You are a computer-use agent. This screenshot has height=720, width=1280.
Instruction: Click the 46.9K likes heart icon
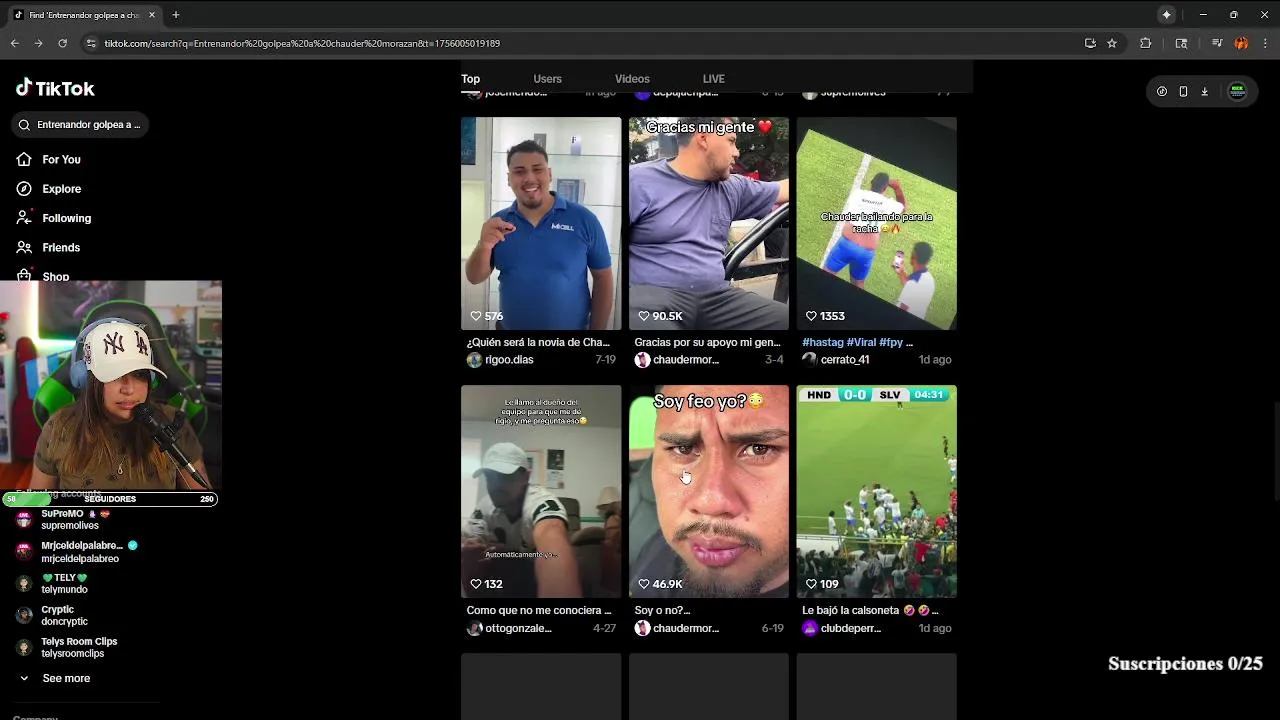(644, 584)
